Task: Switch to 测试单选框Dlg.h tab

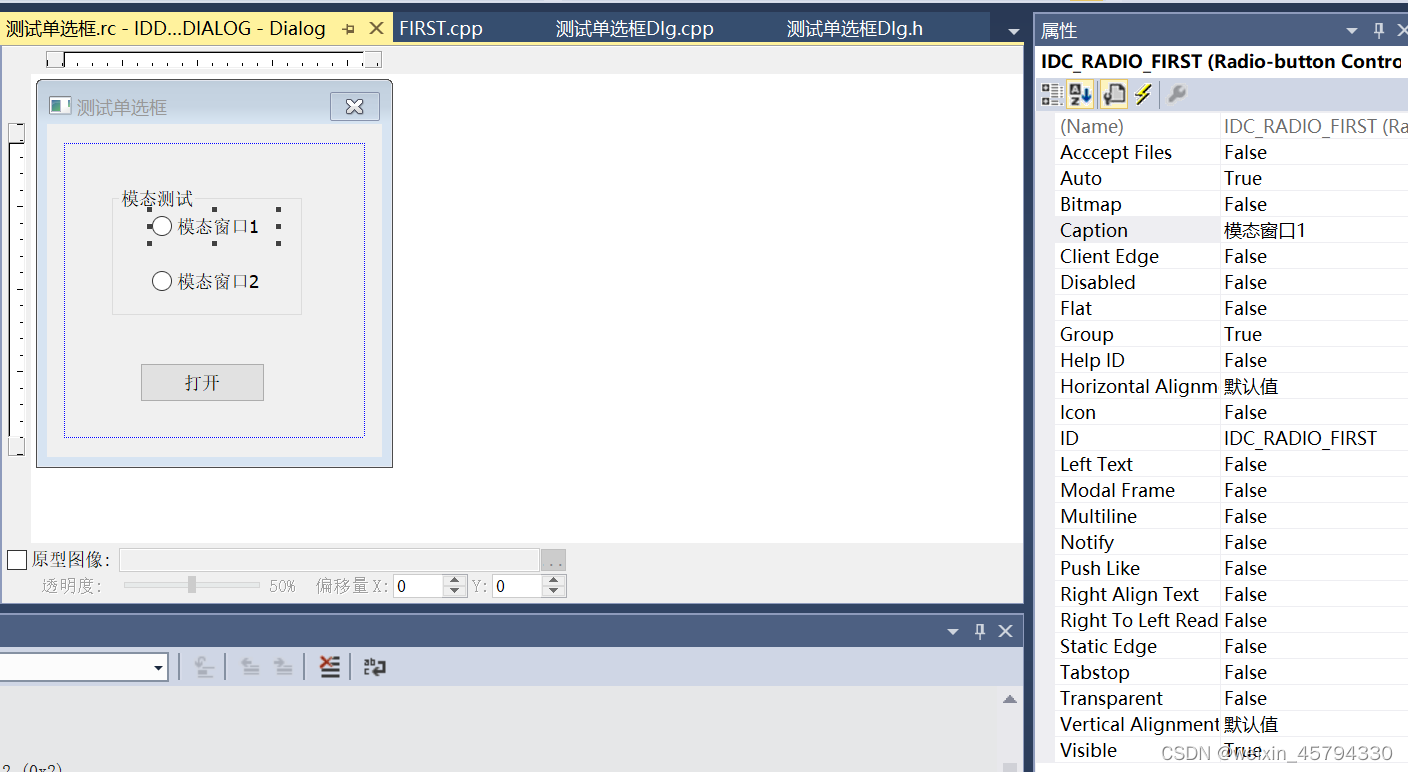Action: 855,29
